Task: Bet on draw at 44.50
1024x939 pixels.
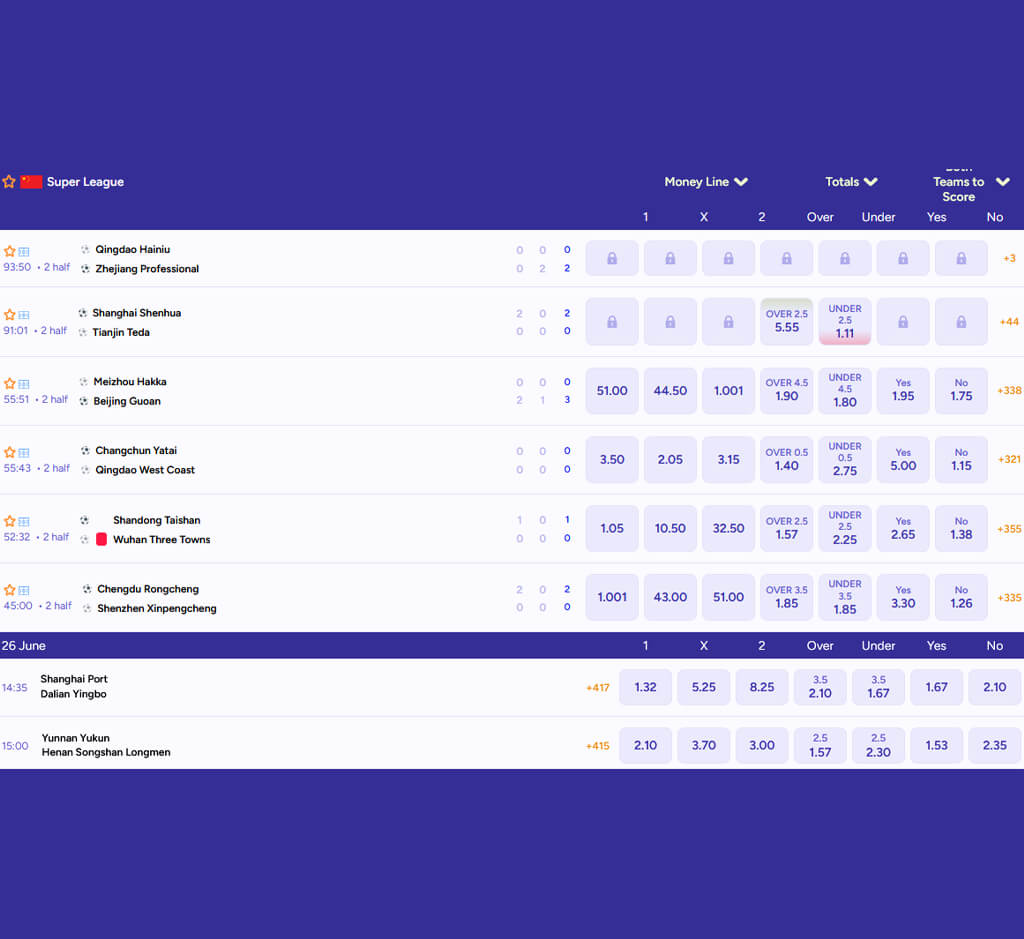Action: [x=670, y=390]
